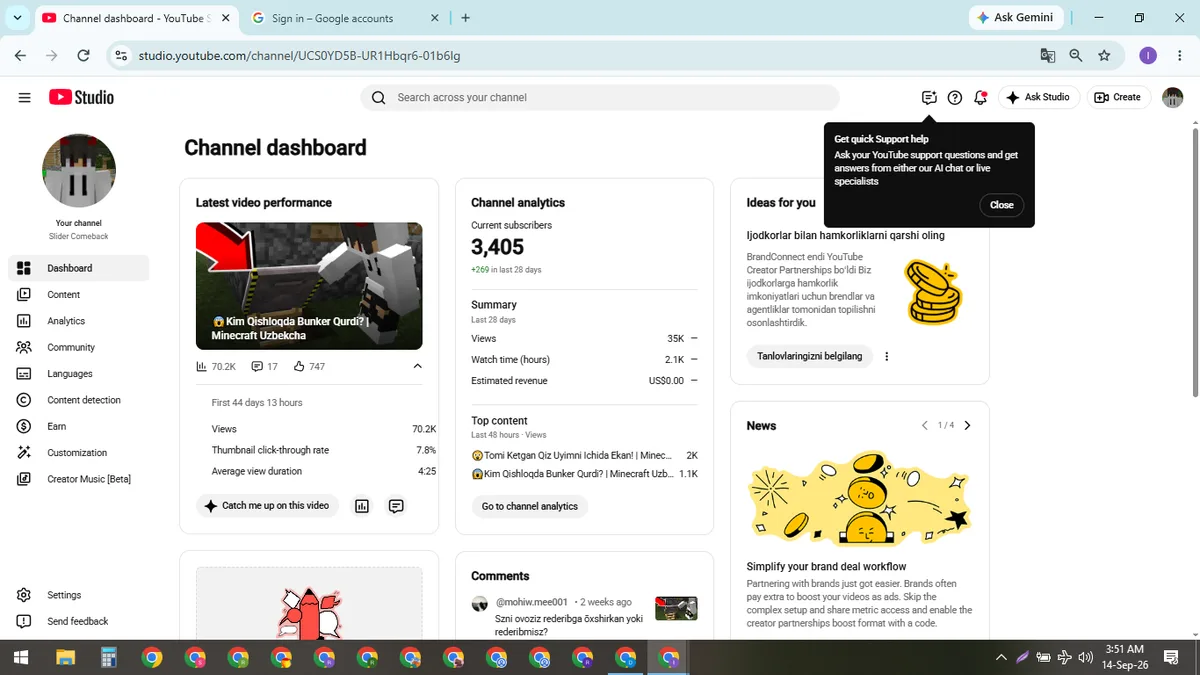Open the Content detection sidebar item
This screenshot has width=1200, height=675.
[78, 400]
